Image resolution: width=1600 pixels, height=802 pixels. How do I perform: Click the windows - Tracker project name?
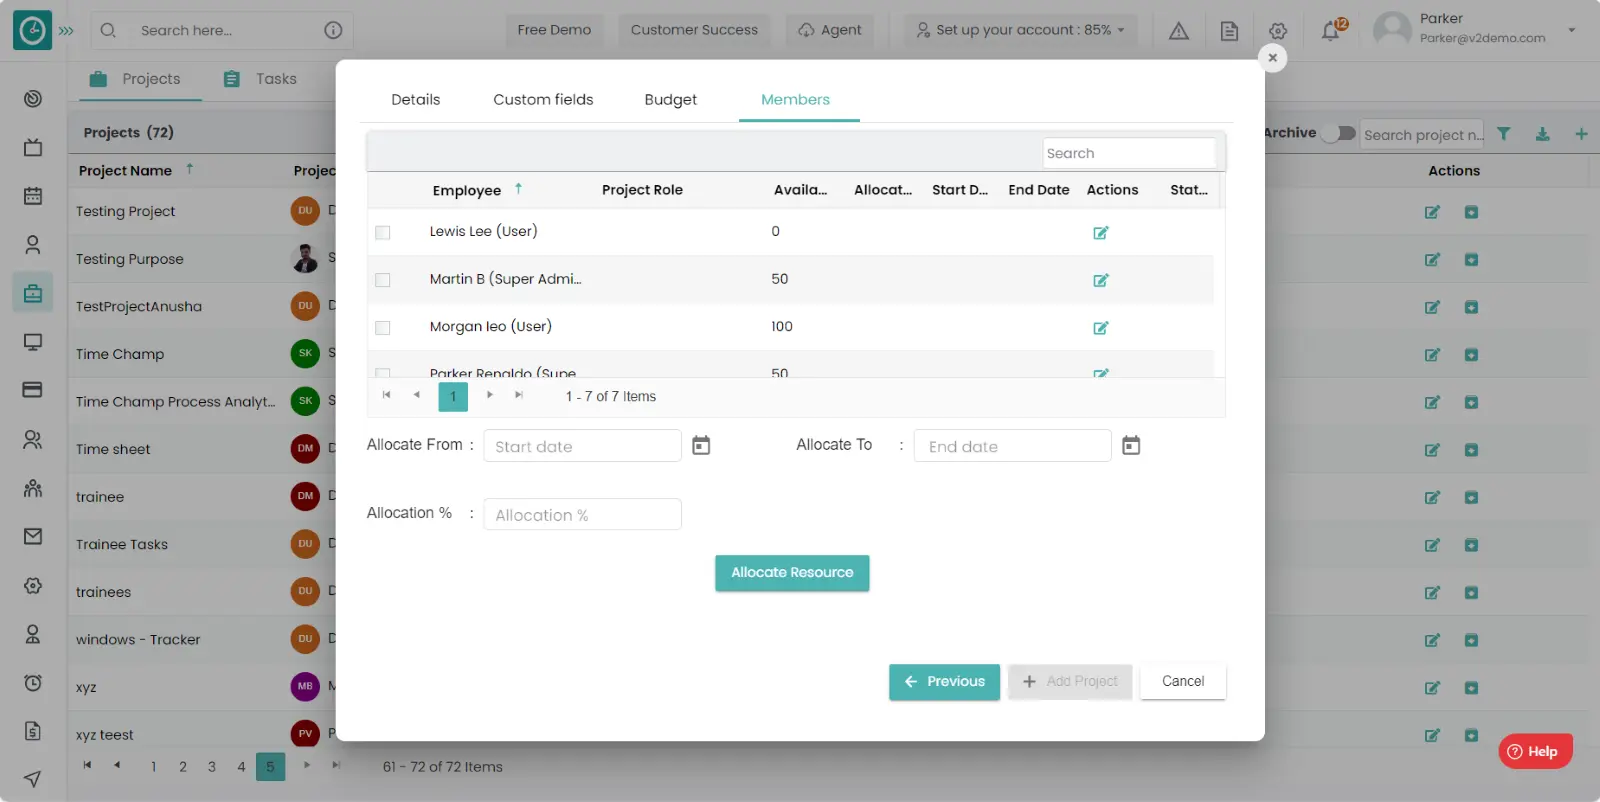pyautogui.click(x=138, y=640)
